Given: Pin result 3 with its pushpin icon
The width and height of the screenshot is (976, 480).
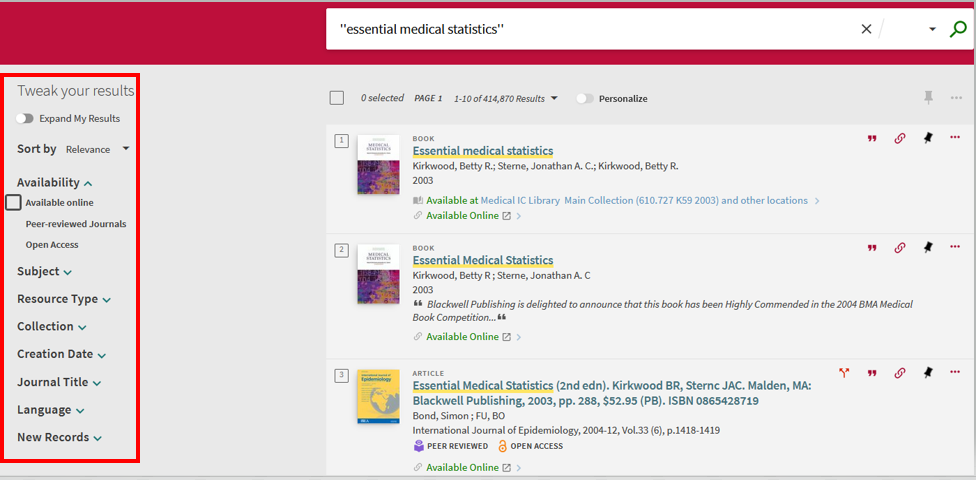Looking at the screenshot, I should pyautogui.click(x=927, y=372).
